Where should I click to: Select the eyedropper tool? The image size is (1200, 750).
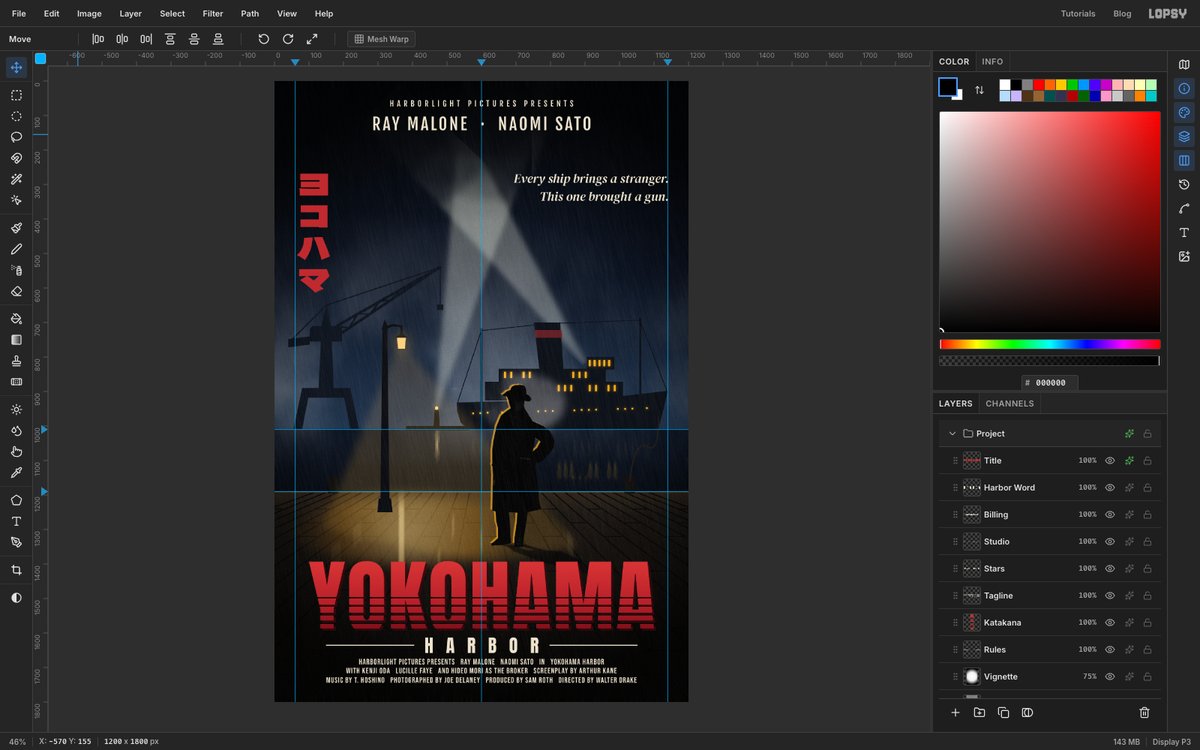pyautogui.click(x=16, y=473)
